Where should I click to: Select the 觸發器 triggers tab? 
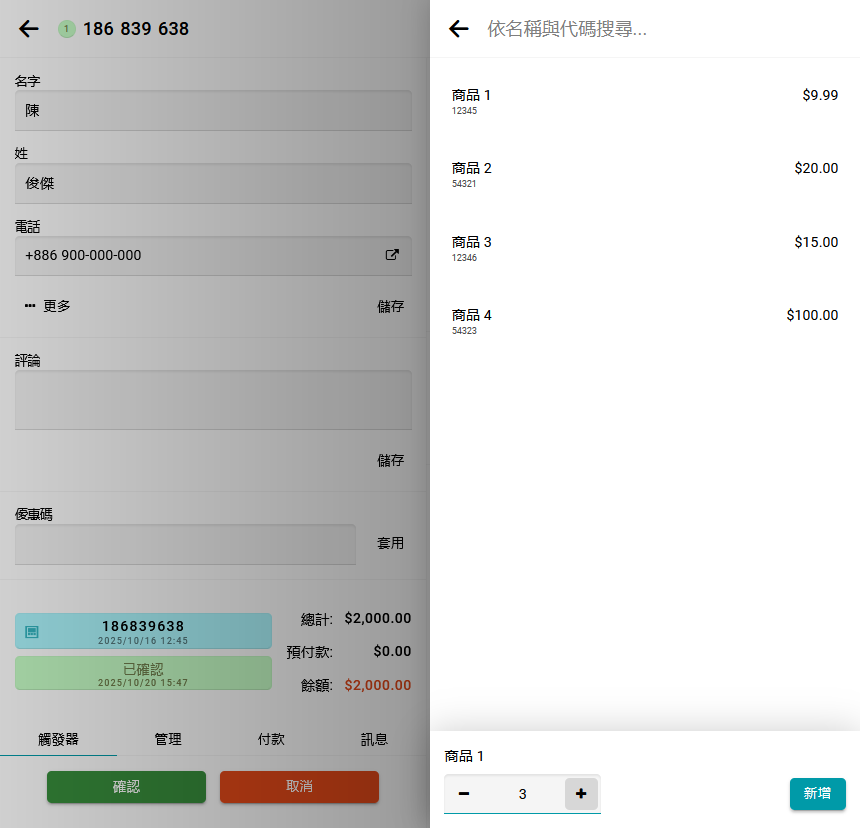tap(58, 739)
